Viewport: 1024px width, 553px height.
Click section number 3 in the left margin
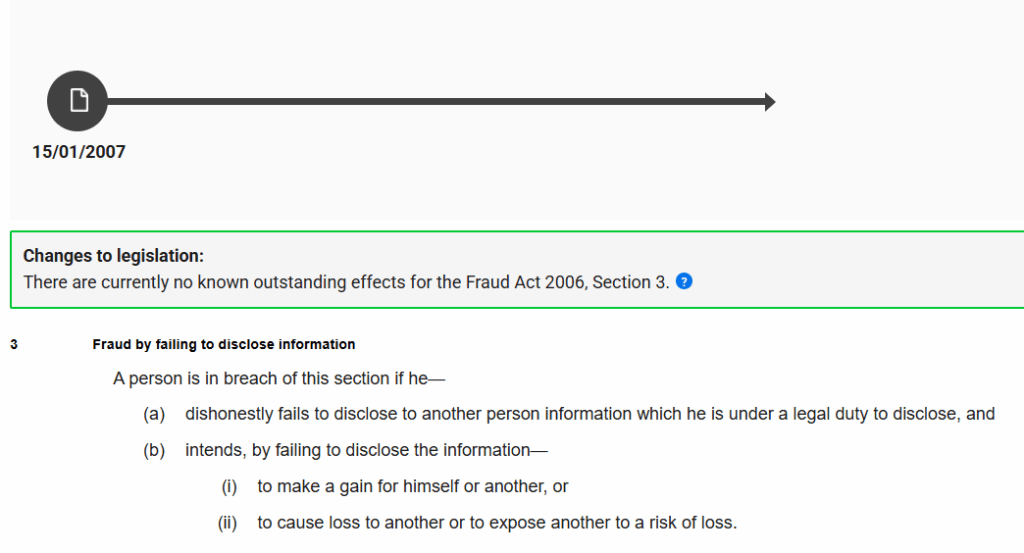coord(14,345)
